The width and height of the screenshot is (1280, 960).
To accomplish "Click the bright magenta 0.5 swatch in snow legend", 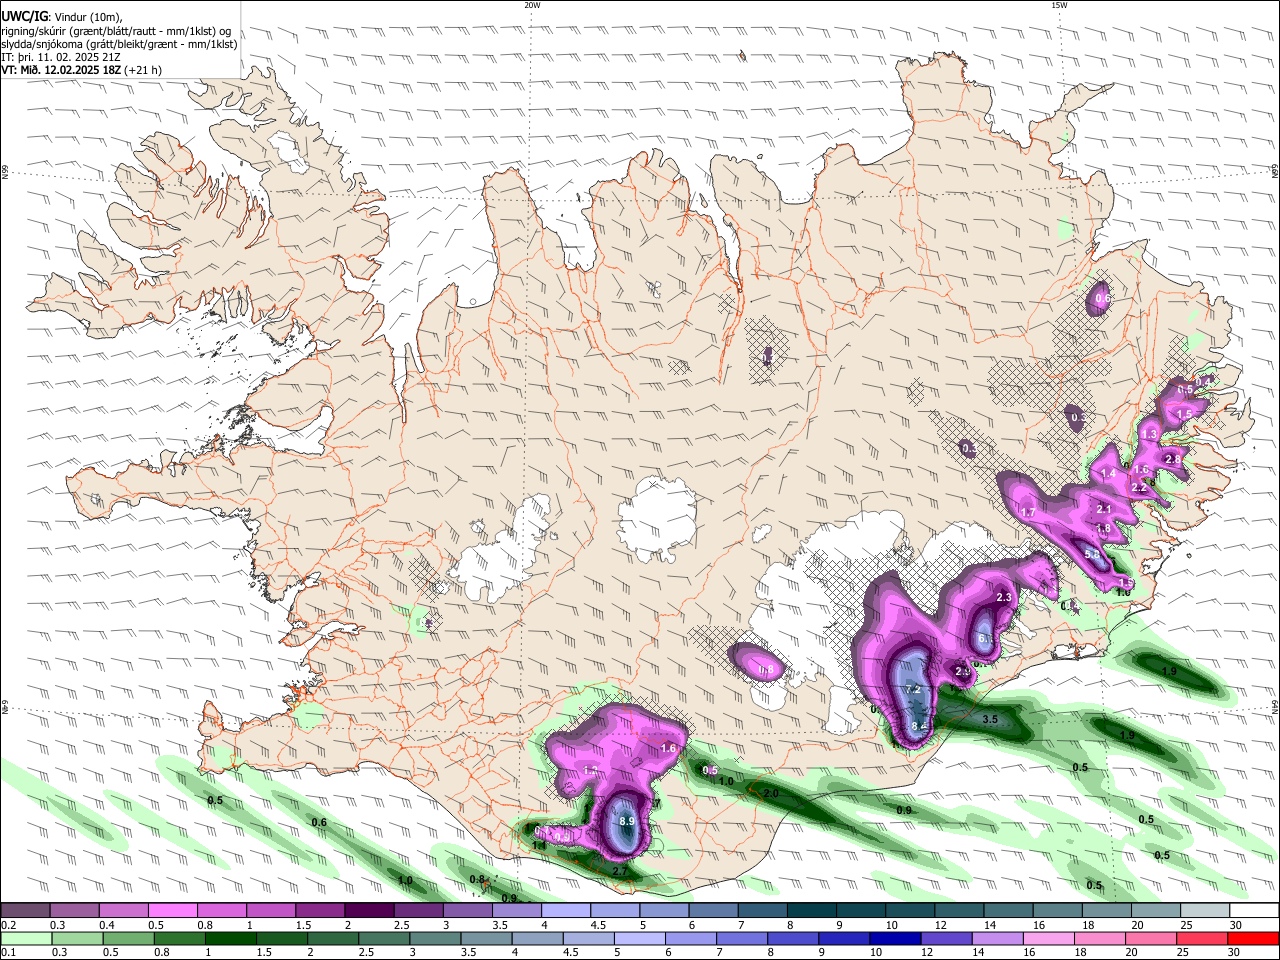I will tap(172, 910).
